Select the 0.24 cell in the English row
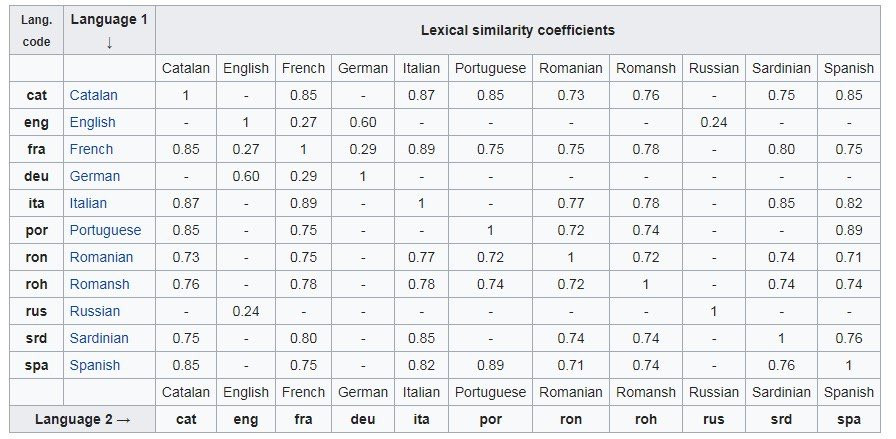This screenshot has height=439, width=896. click(x=712, y=123)
